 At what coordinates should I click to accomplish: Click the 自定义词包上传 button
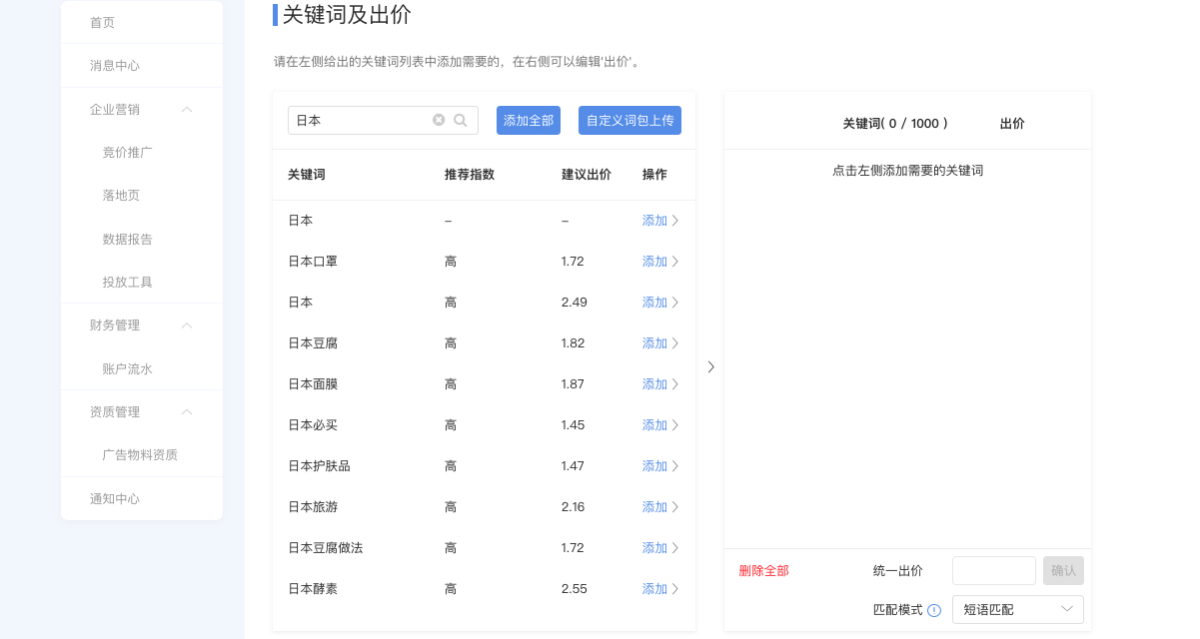630,120
